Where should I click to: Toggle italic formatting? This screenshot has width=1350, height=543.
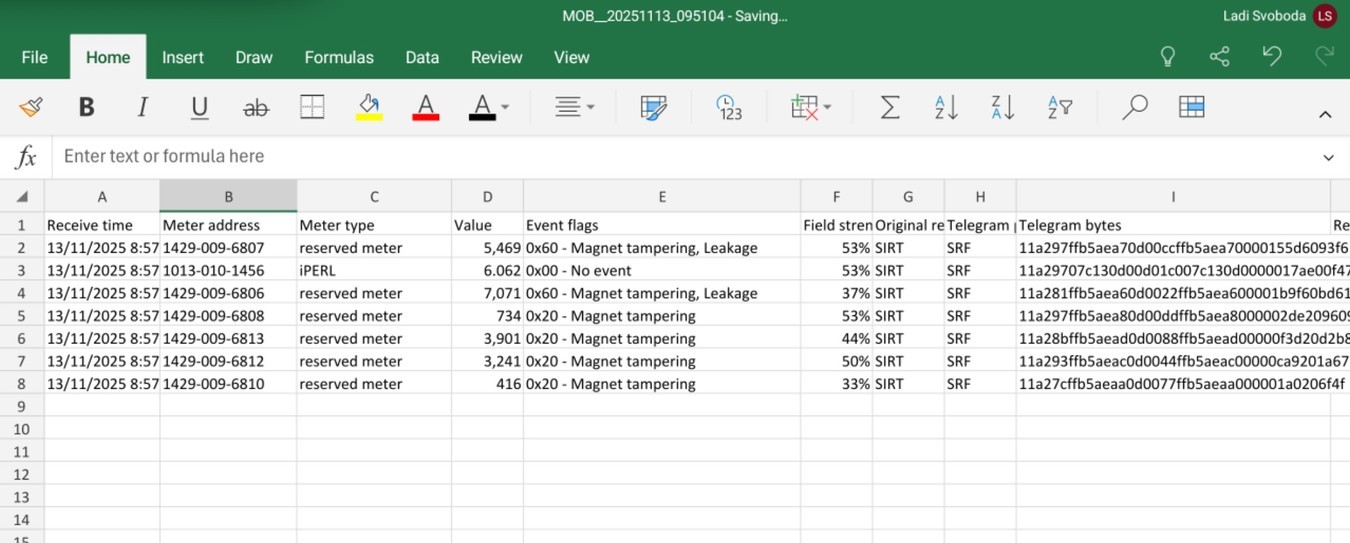coord(143,107)
